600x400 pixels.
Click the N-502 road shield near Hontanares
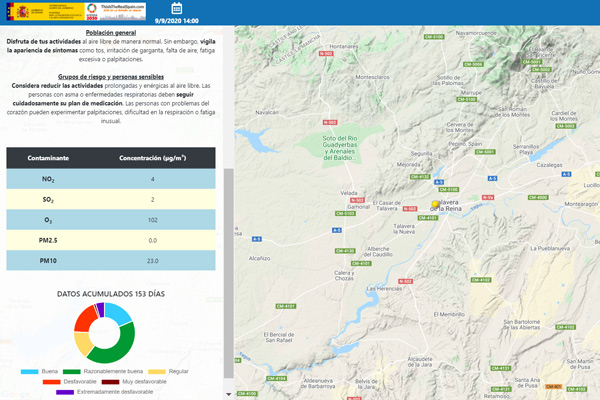click(326, 54)
